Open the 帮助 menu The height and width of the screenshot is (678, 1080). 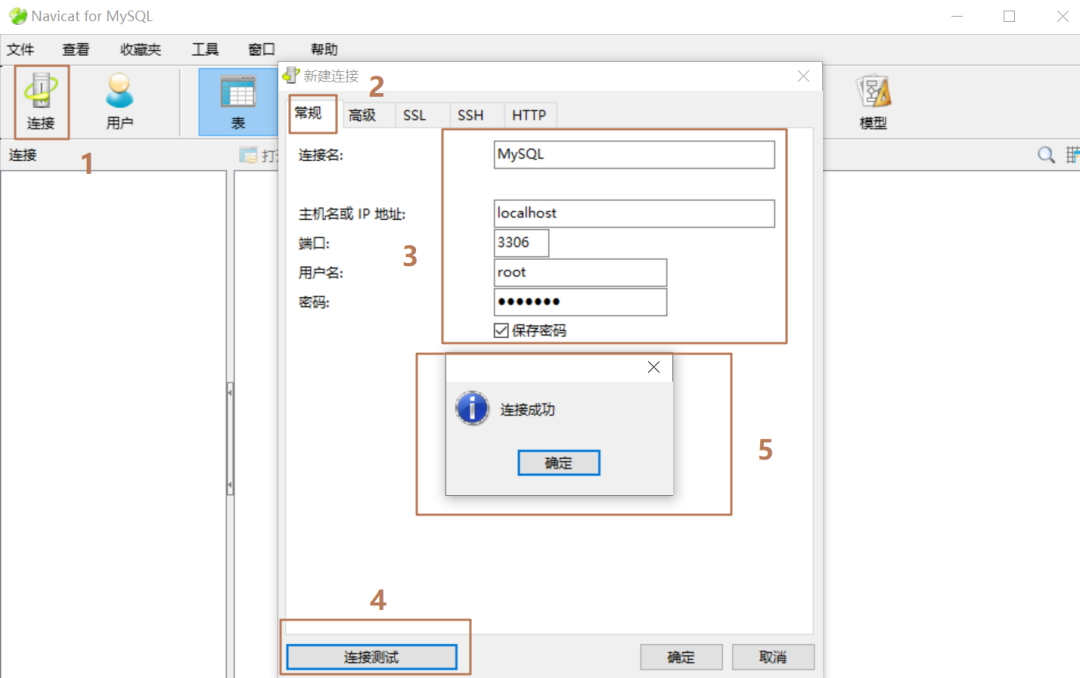pyautogui.click(x=324, y=50)
